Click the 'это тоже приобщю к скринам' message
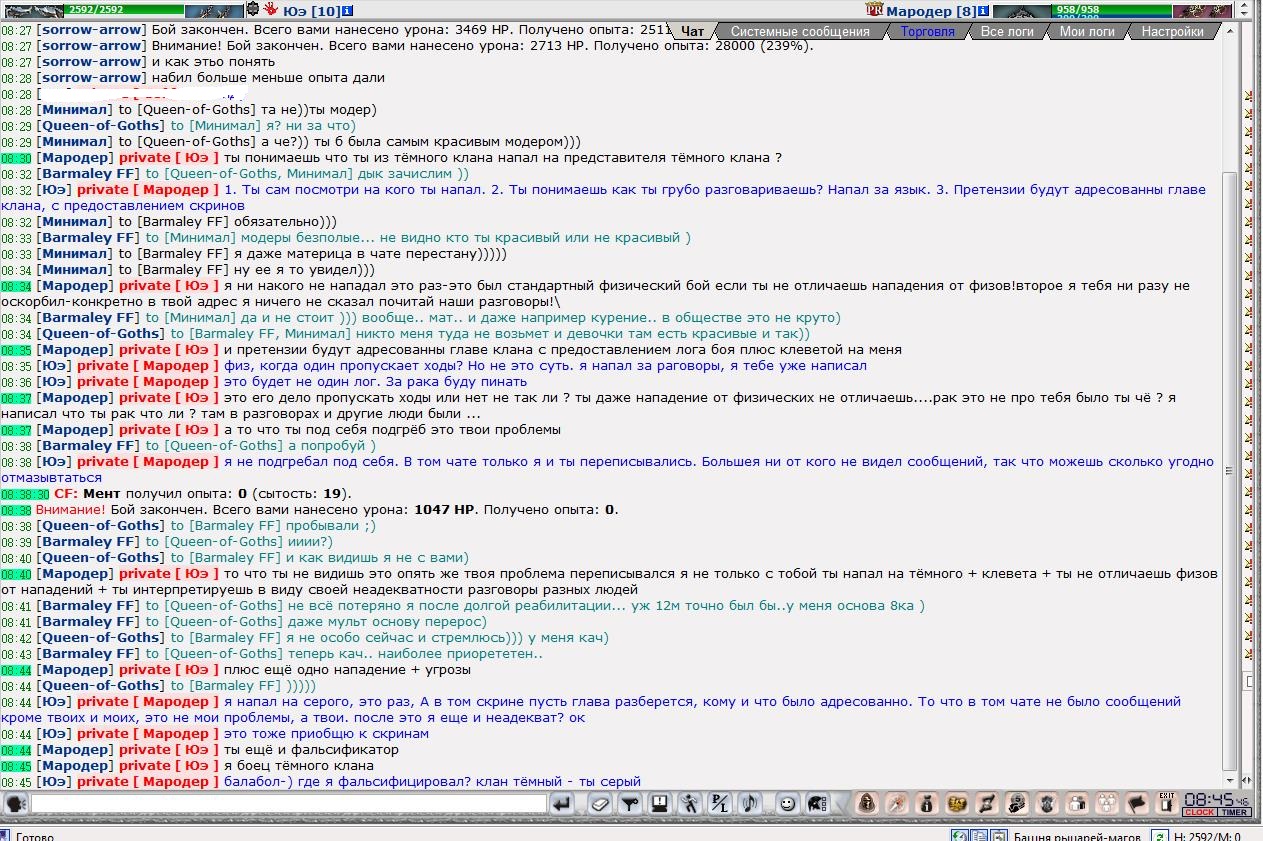Screen dimensions: 1263x841 pyautogui.click(x=326, y=734)
